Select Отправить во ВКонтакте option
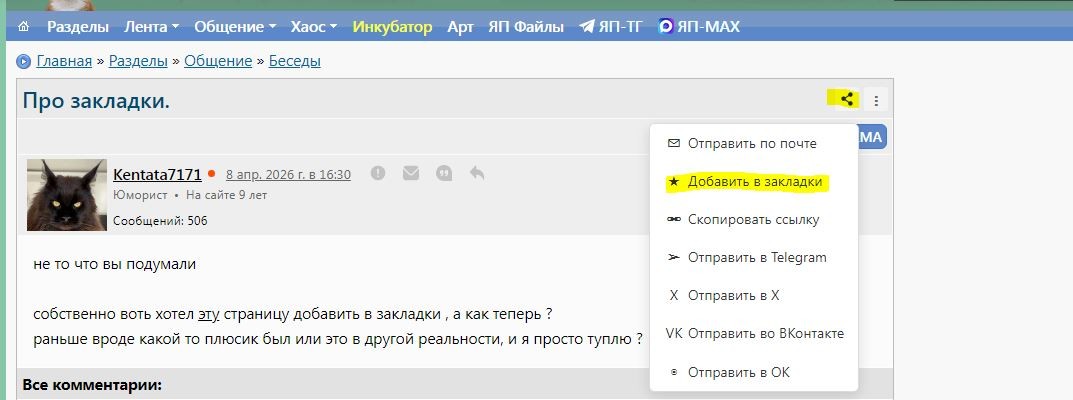1073x400 pixels. [753, 334]
